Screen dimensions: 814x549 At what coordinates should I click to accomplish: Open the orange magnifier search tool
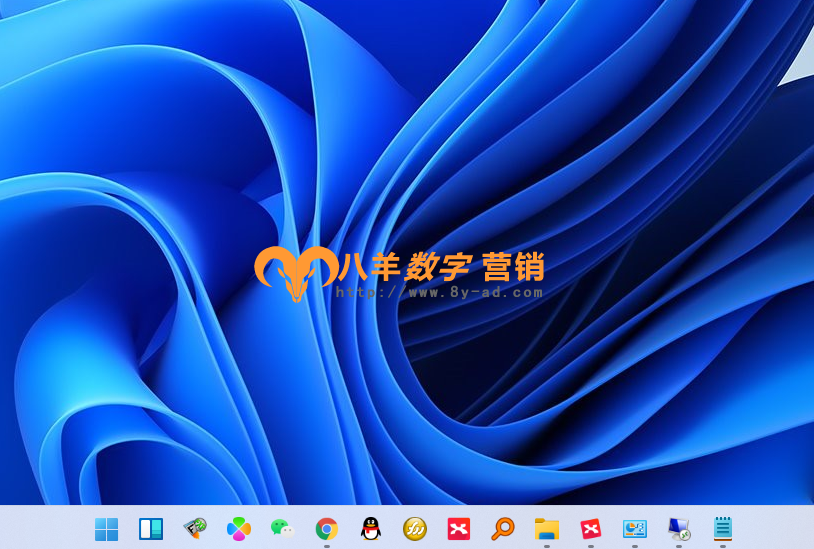tap(503, 529)
